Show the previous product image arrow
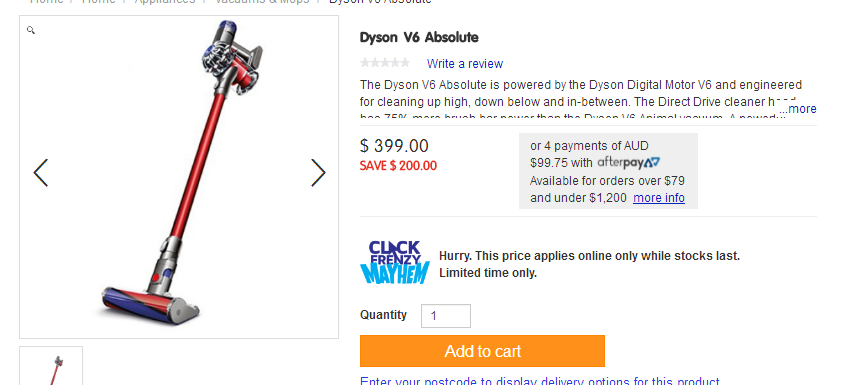 pyautogui.click(x=41, y=173)
